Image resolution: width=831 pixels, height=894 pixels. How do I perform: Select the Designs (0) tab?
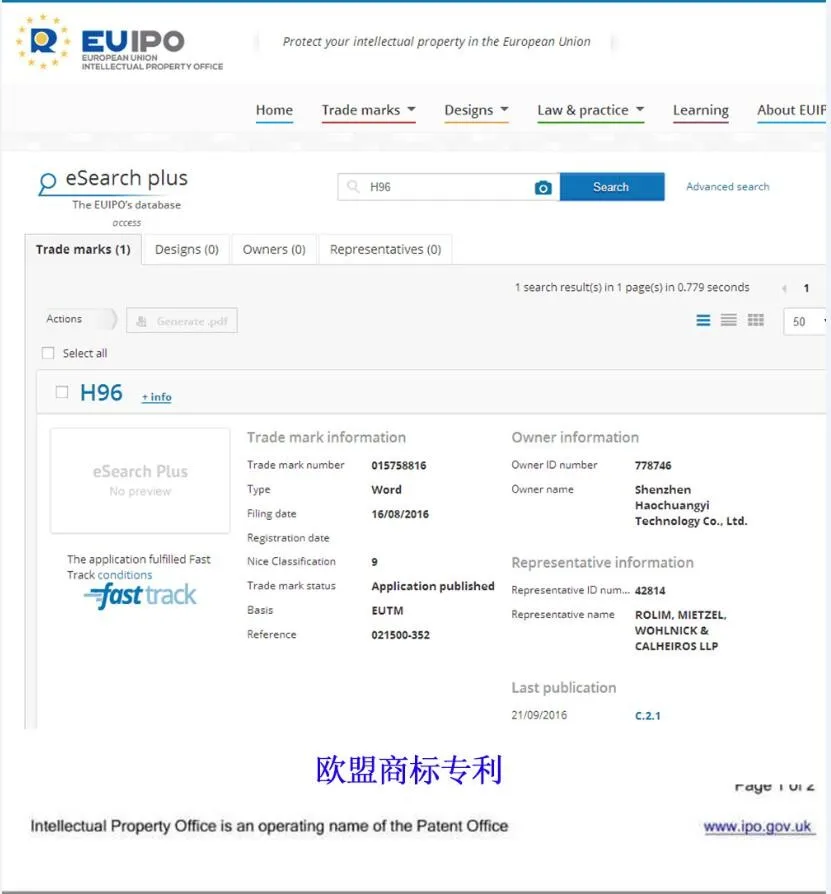click(187, 250)
